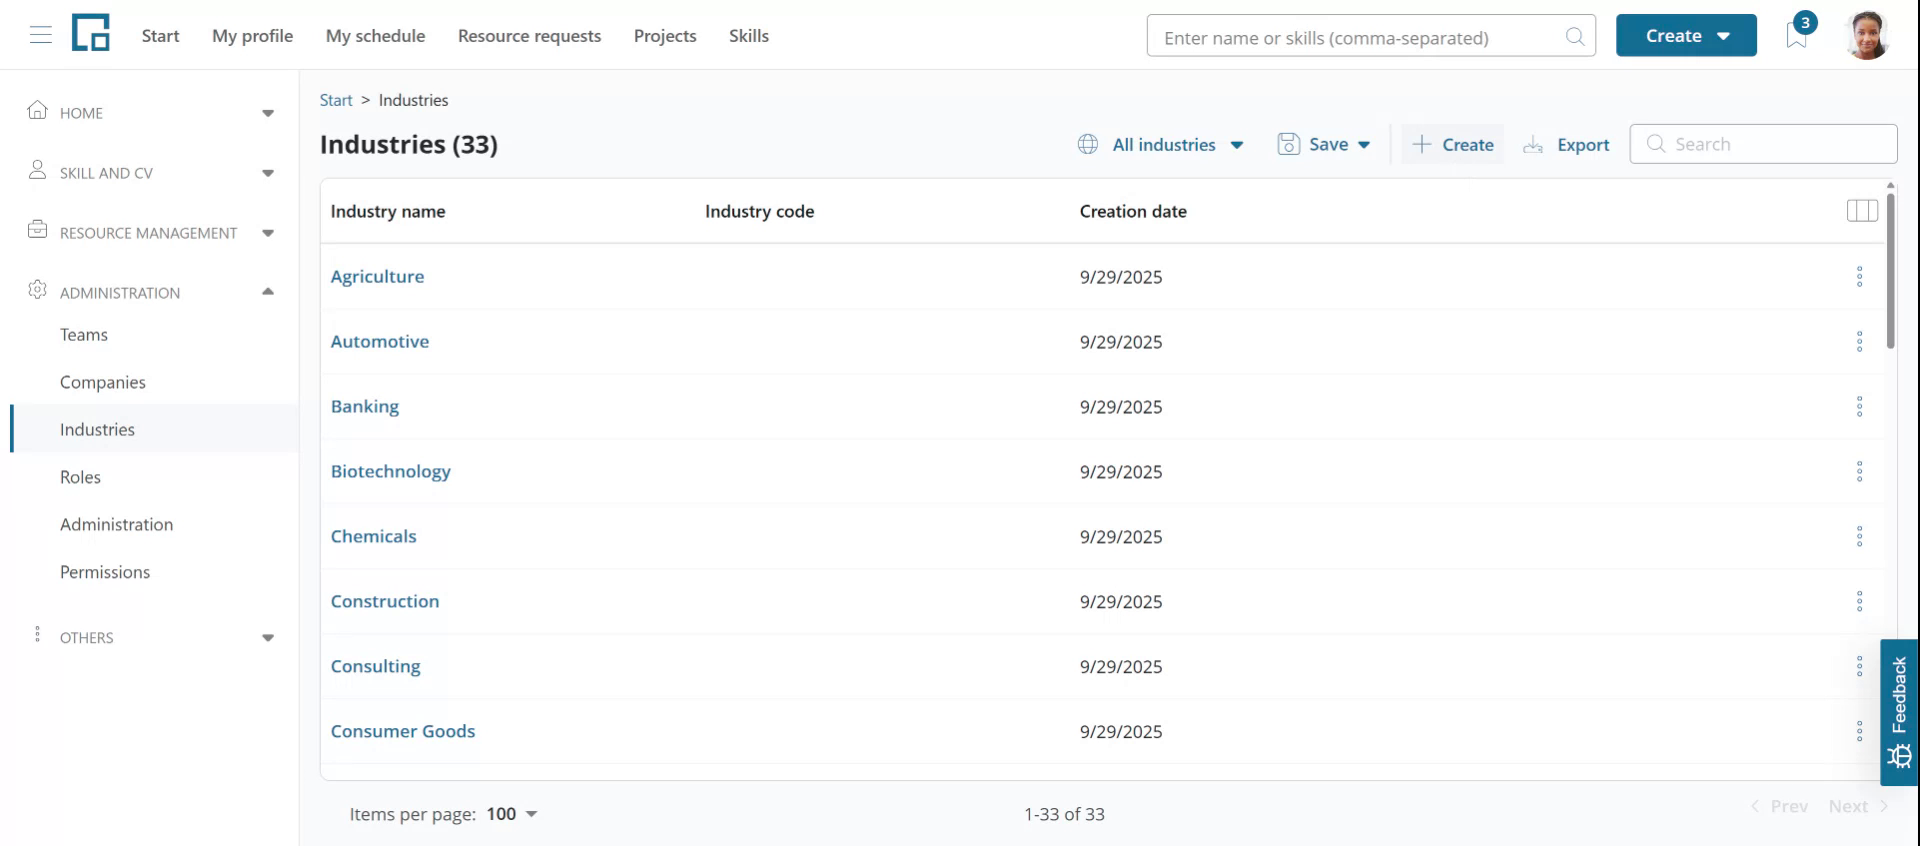This screenshot has width=1920, height=846.
Task: Click the Skill and CV person icon
Action: [x=38, y=170]
